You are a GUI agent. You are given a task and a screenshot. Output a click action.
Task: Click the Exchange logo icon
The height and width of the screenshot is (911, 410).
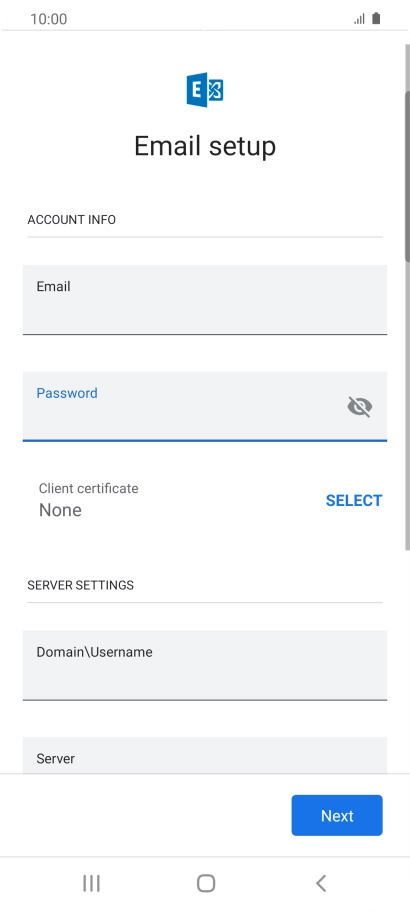tap(205, 90)
